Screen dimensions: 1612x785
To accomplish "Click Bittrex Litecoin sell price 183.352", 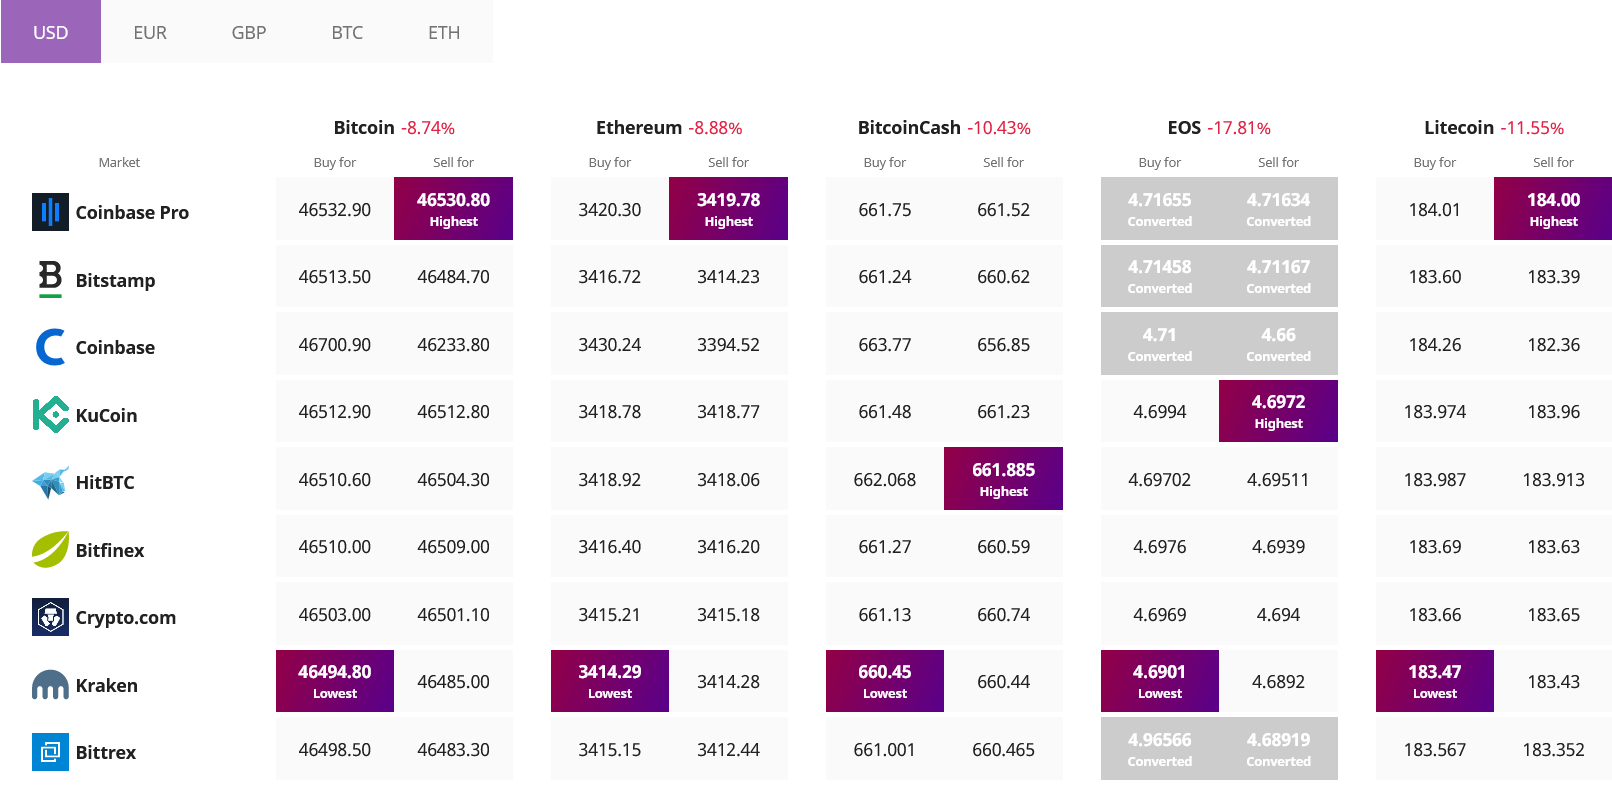I will click(1553, 749).
